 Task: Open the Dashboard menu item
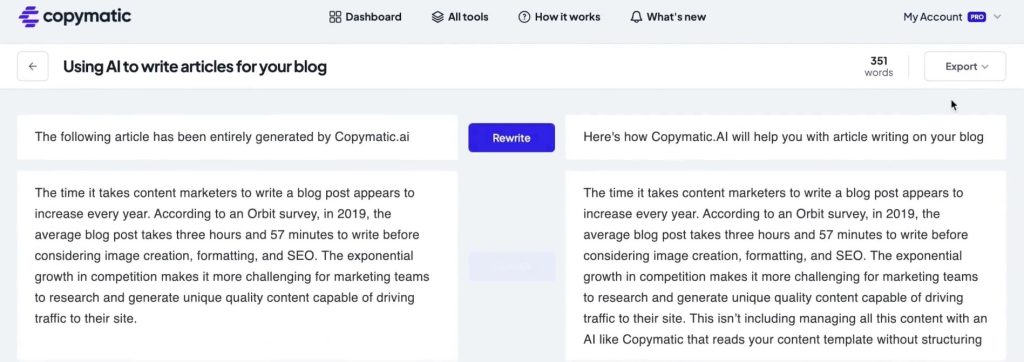(x=365, y=17)
